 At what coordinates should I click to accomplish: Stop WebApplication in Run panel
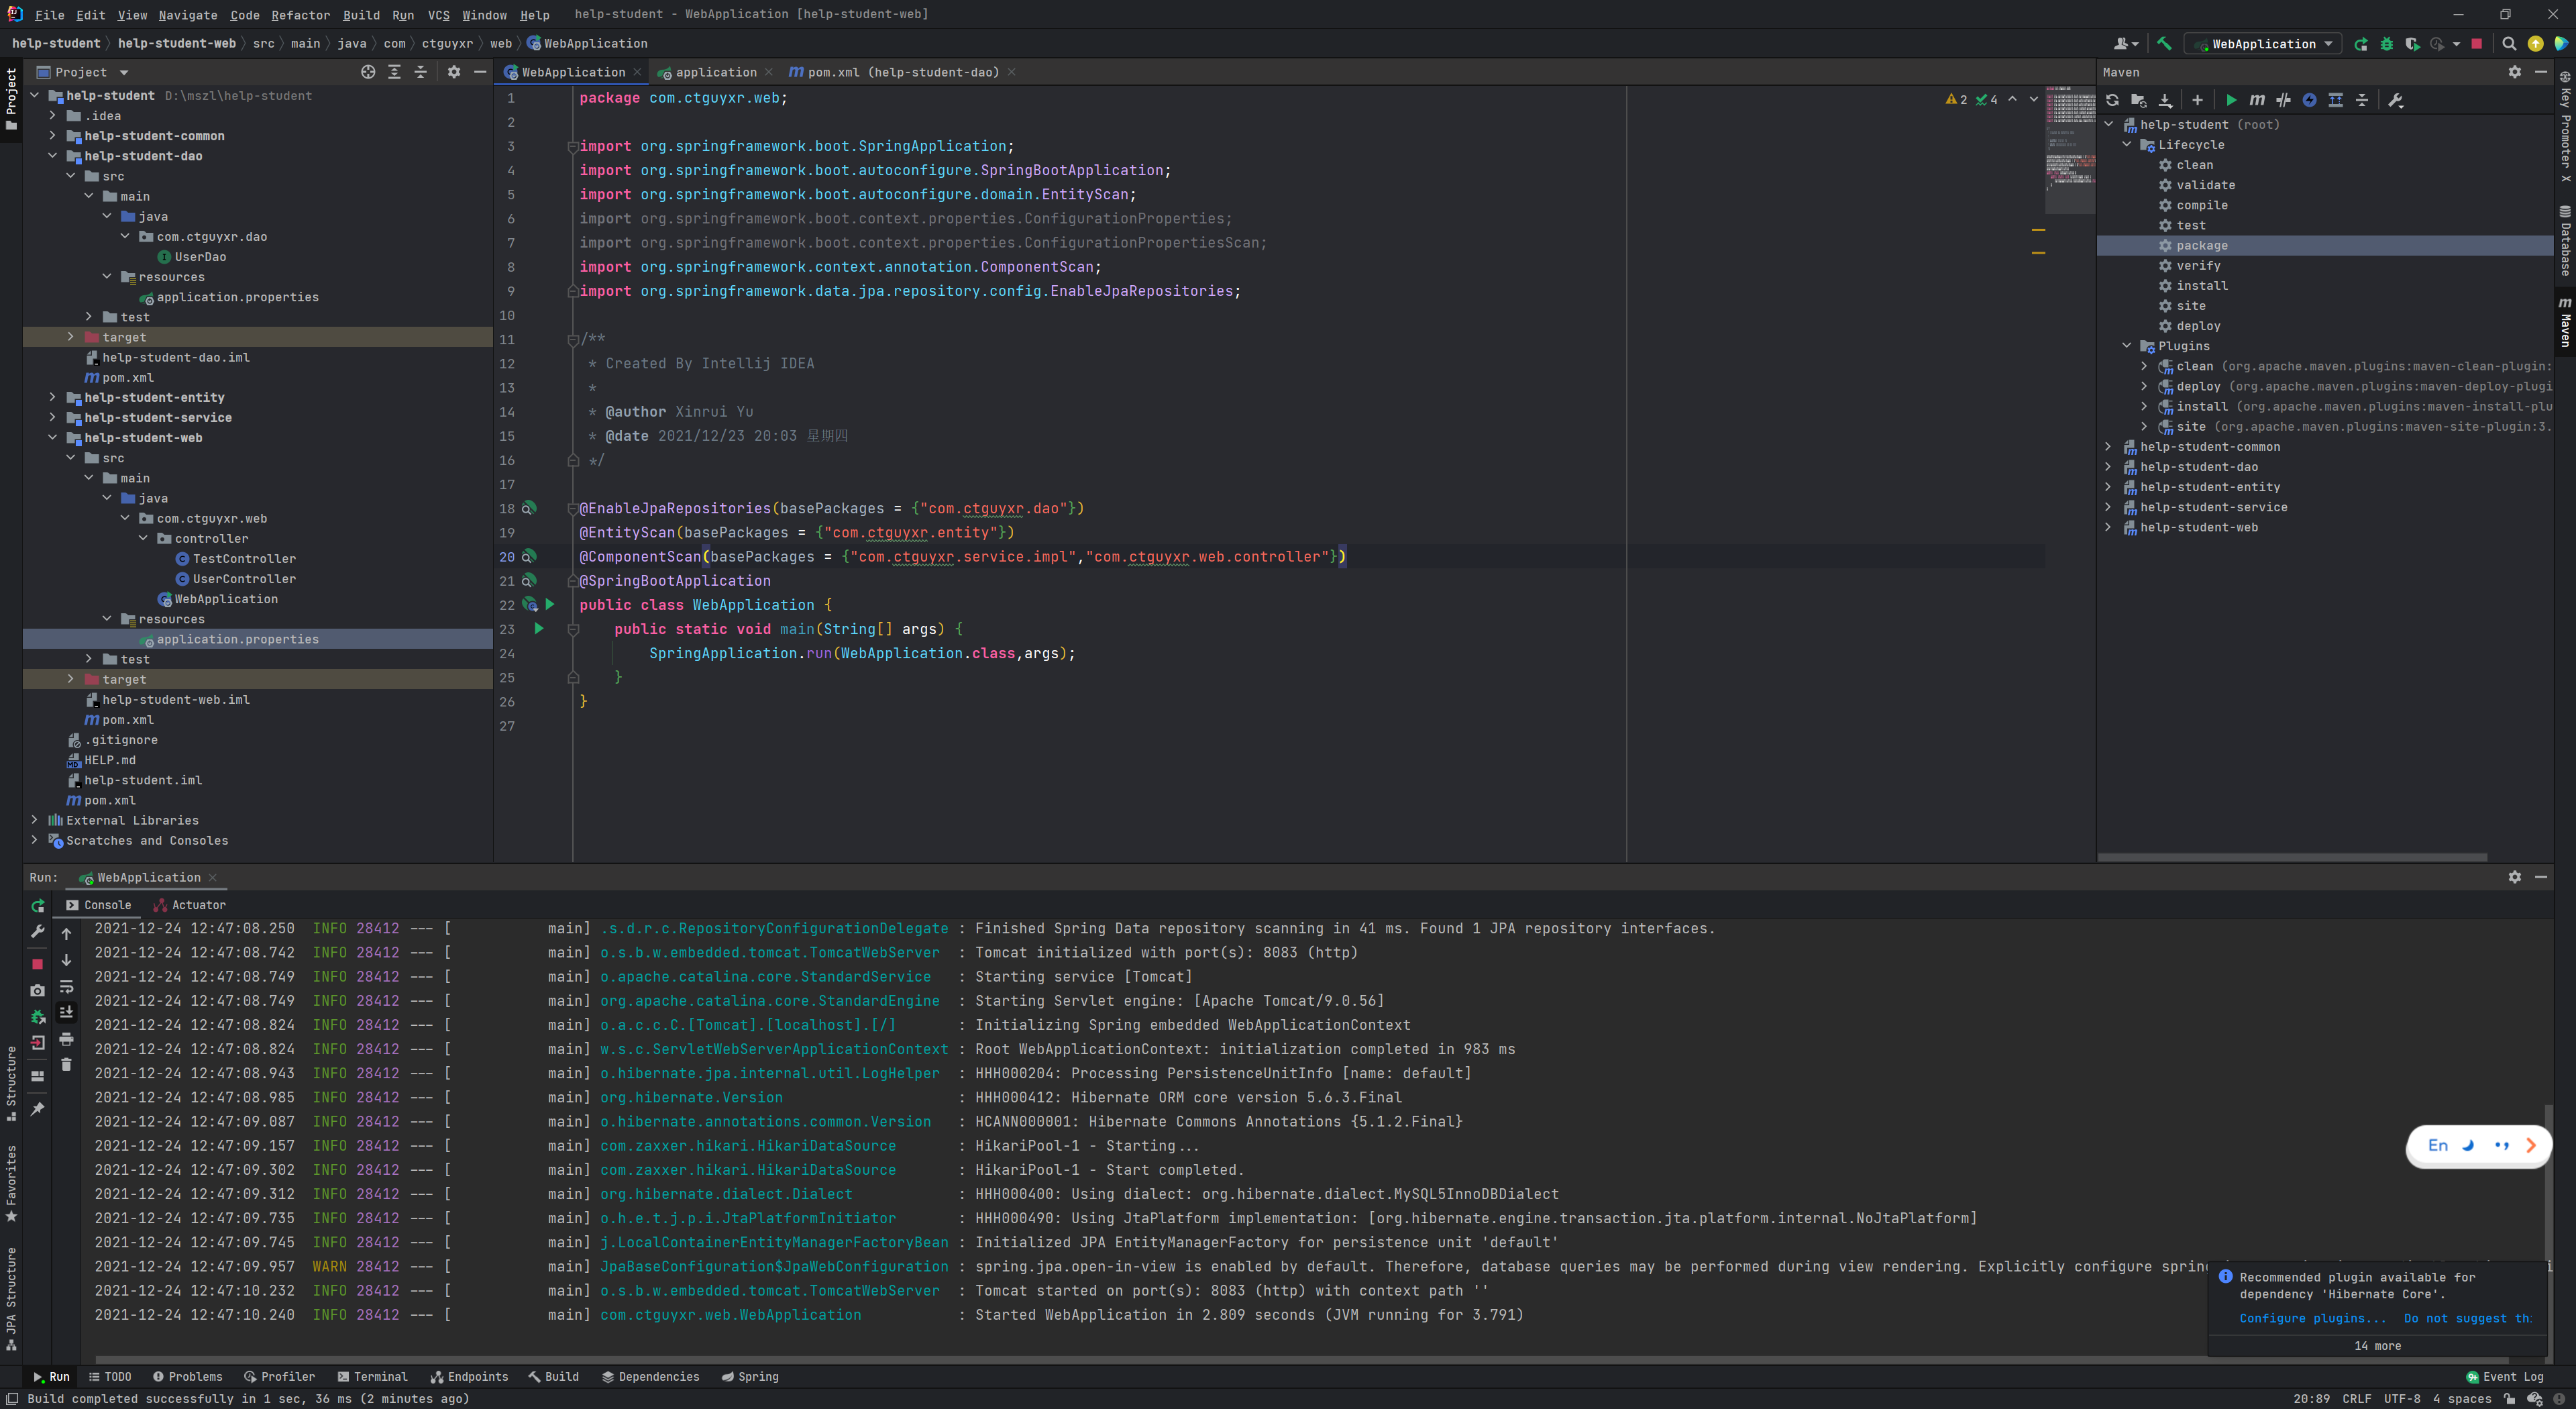[x=37, y=964]
